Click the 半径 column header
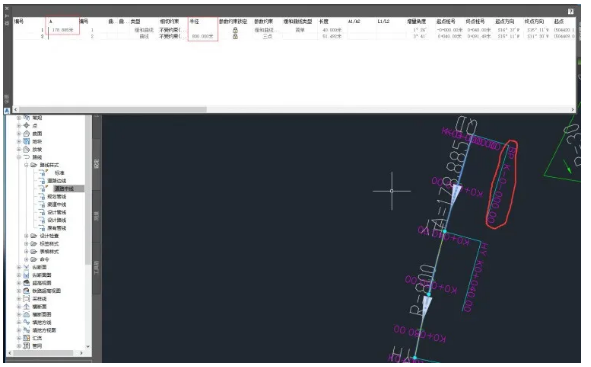 tap(194, 21)
